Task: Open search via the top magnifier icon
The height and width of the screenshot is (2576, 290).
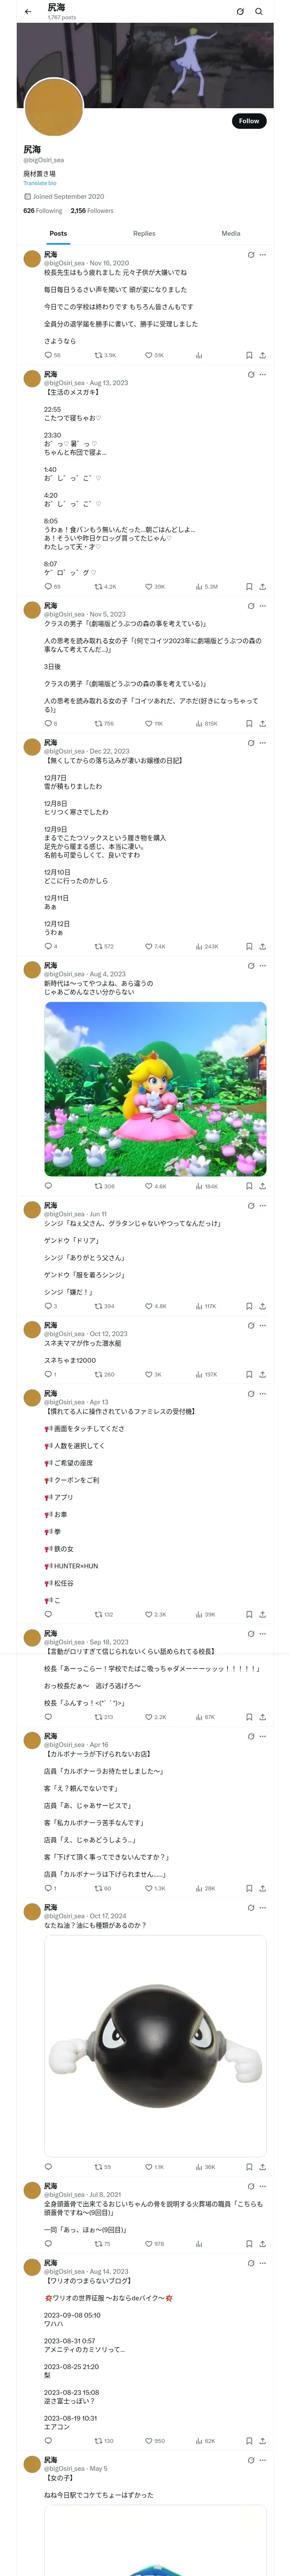Action: (x=259, y=12)
